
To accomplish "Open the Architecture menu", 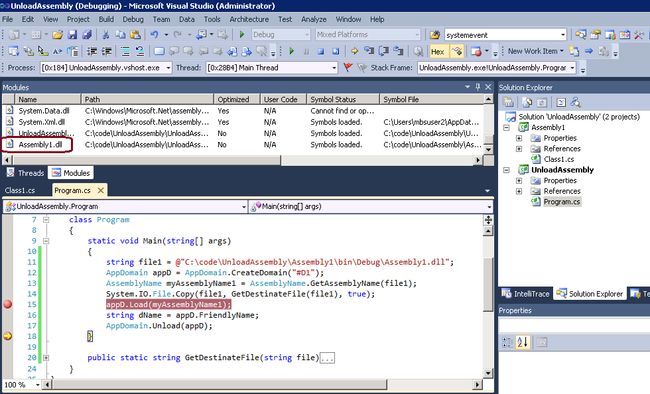I will click(249, 19).
